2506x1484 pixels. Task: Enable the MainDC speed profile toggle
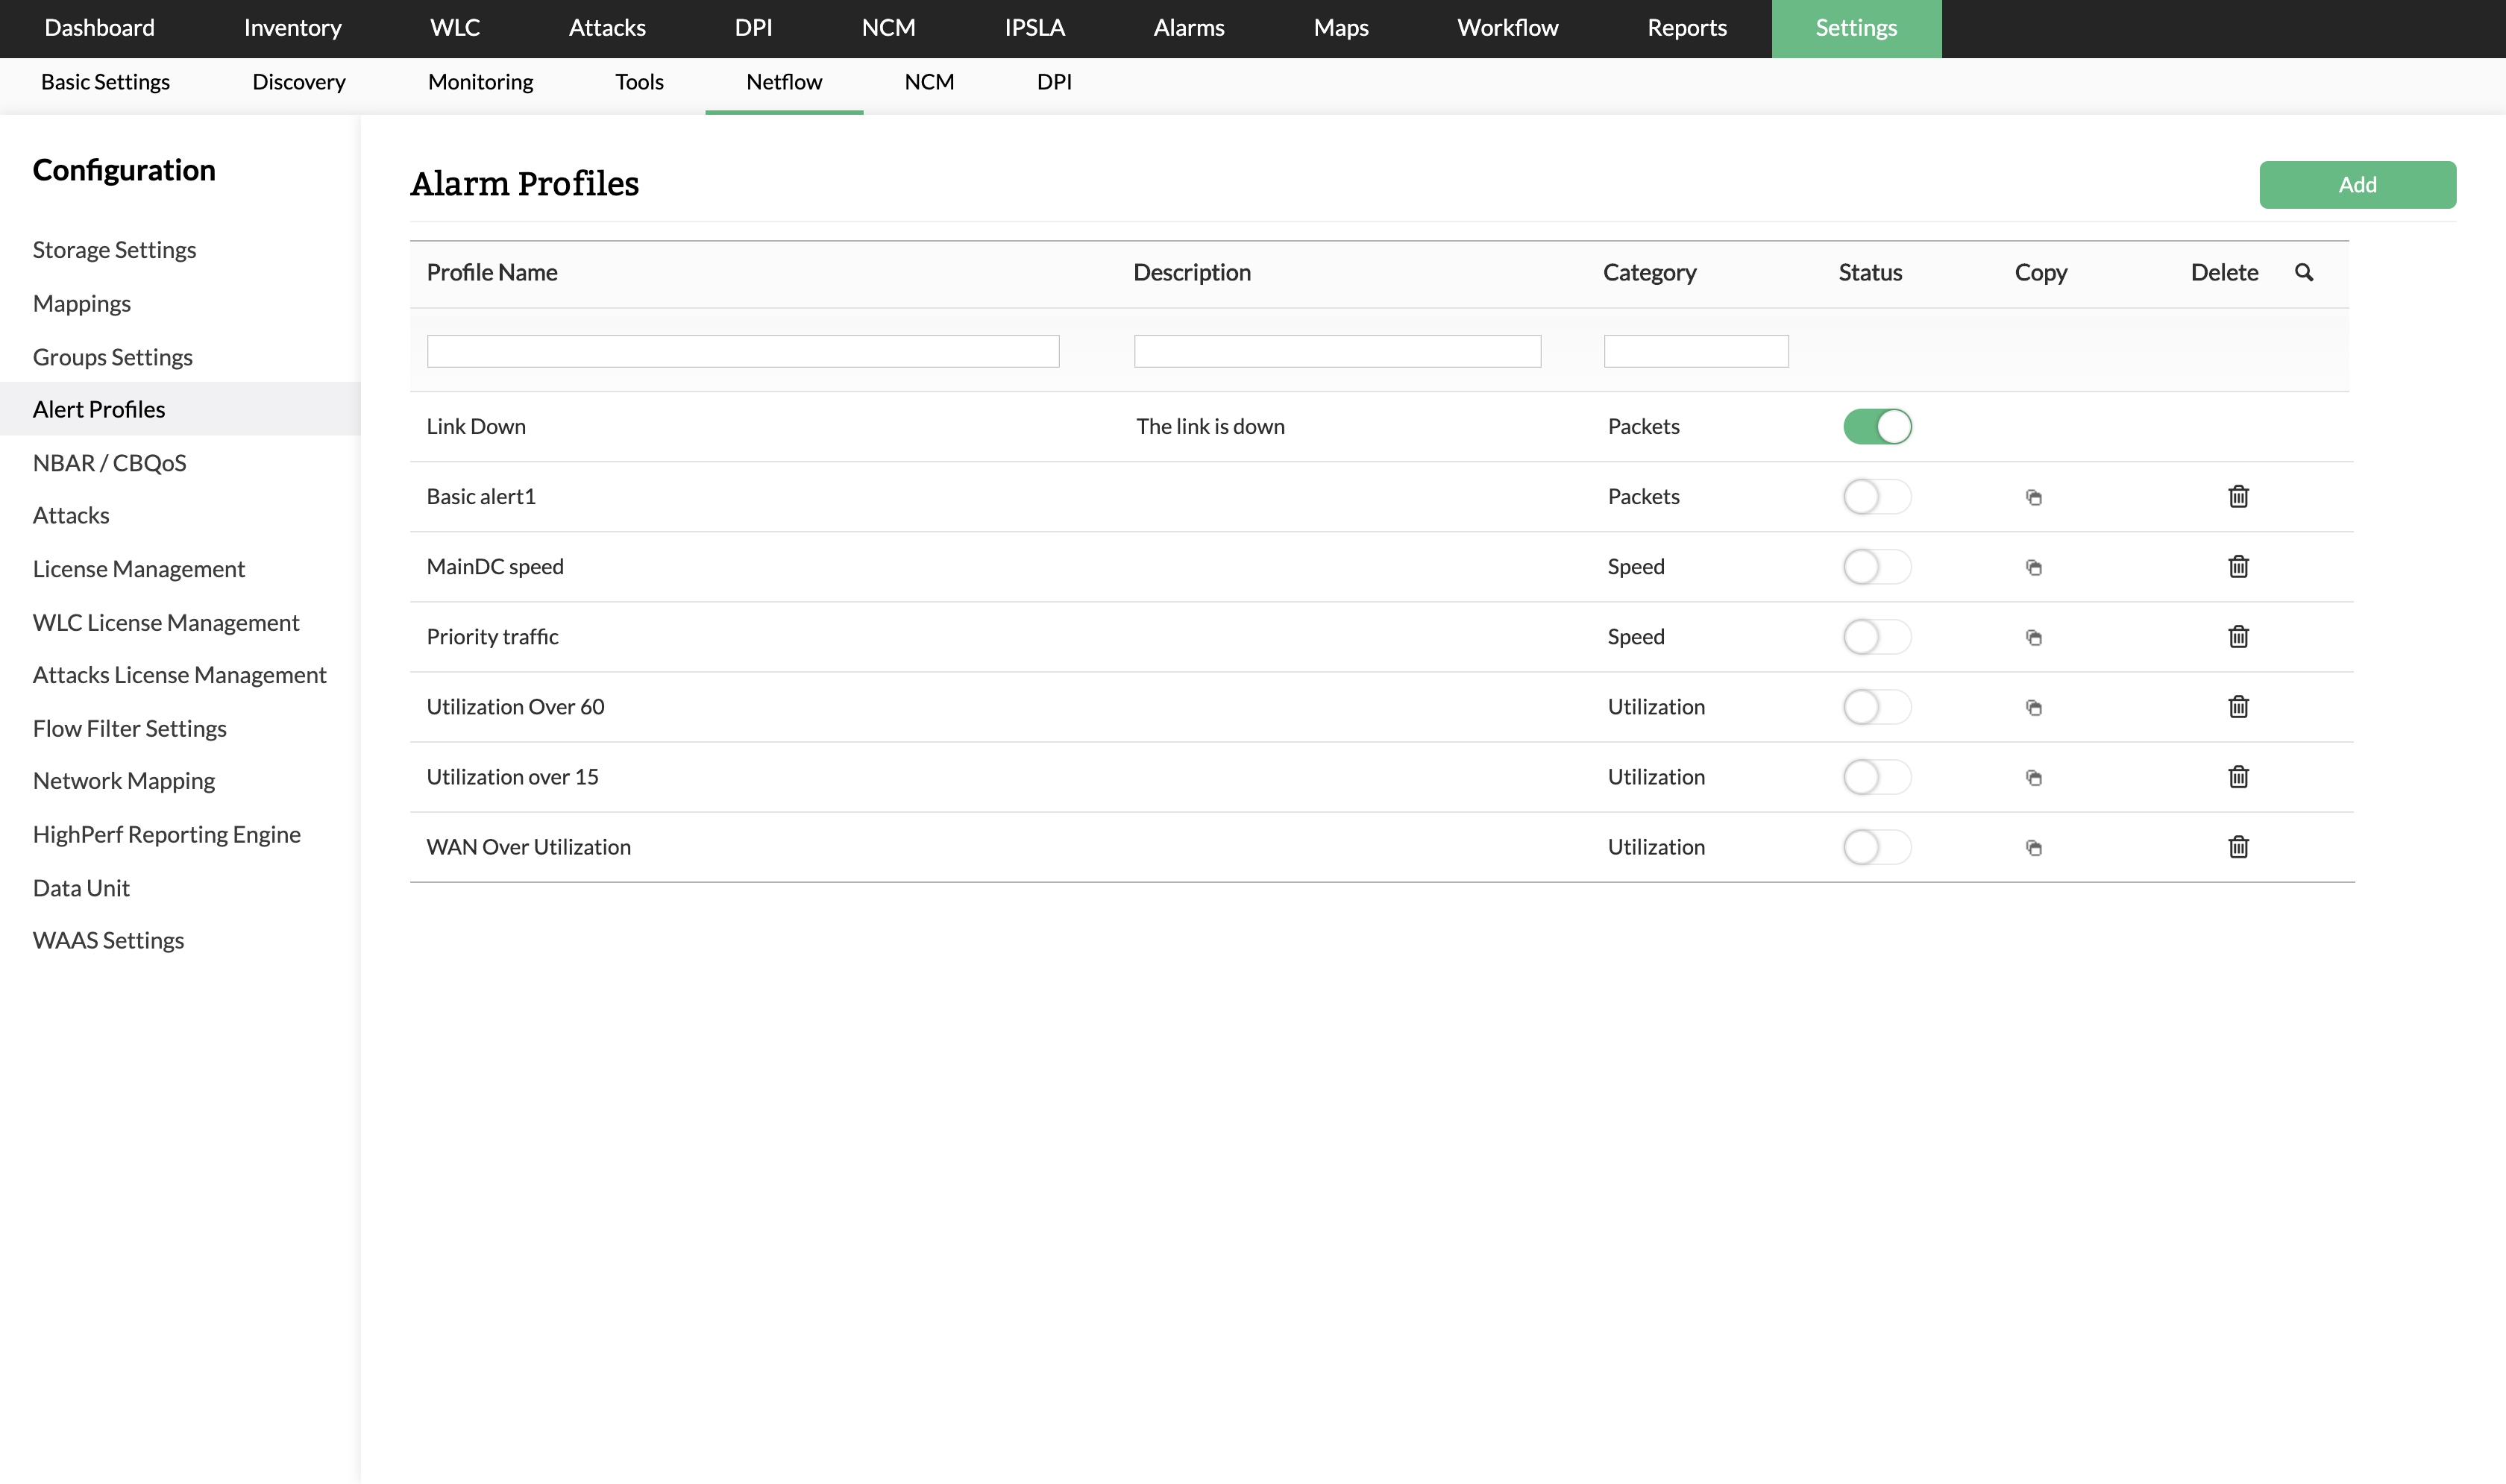point(1877,566)
